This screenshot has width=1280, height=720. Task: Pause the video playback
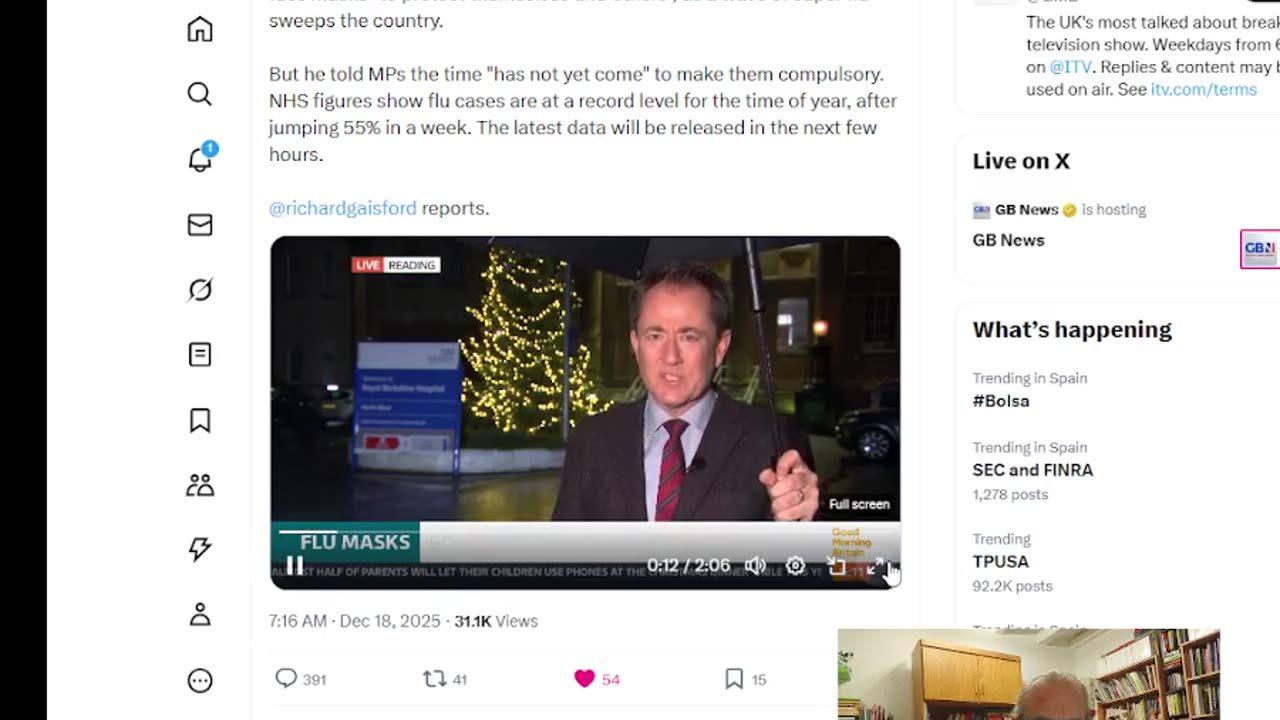pyautogui.click(x=295, y=566)
